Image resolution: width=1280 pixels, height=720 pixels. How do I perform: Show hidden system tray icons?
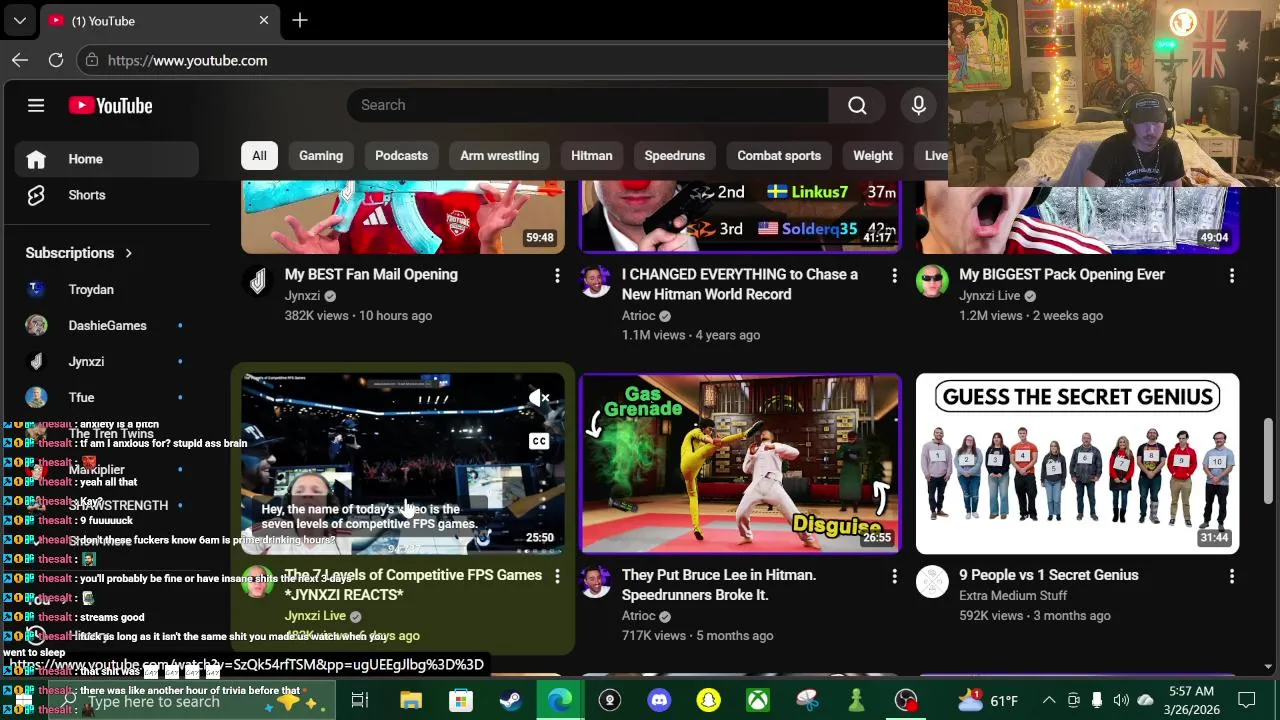(1049, 700)
